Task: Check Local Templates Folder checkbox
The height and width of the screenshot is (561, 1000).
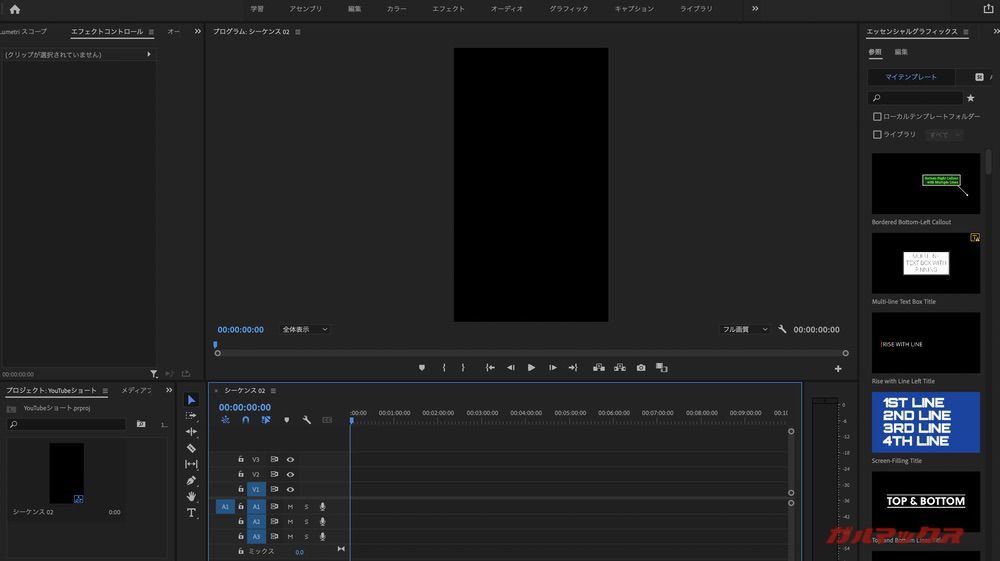Action: pos(877,117)
